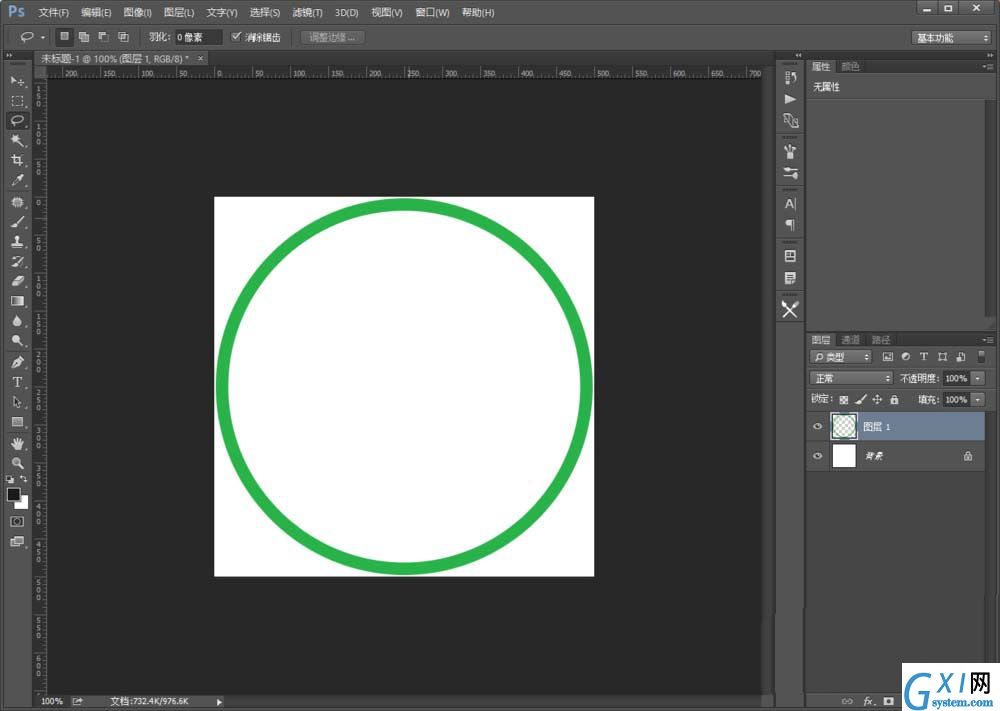
Task: Open the Character panel icon
Action: [790, 204]
